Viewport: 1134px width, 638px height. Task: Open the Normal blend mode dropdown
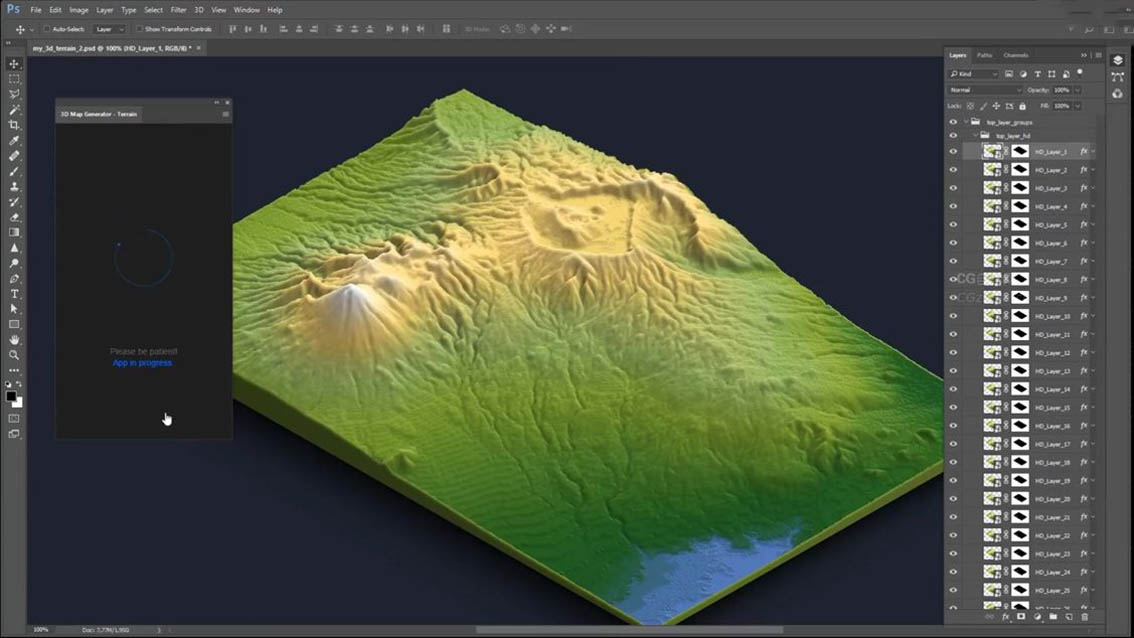point(985,90)
